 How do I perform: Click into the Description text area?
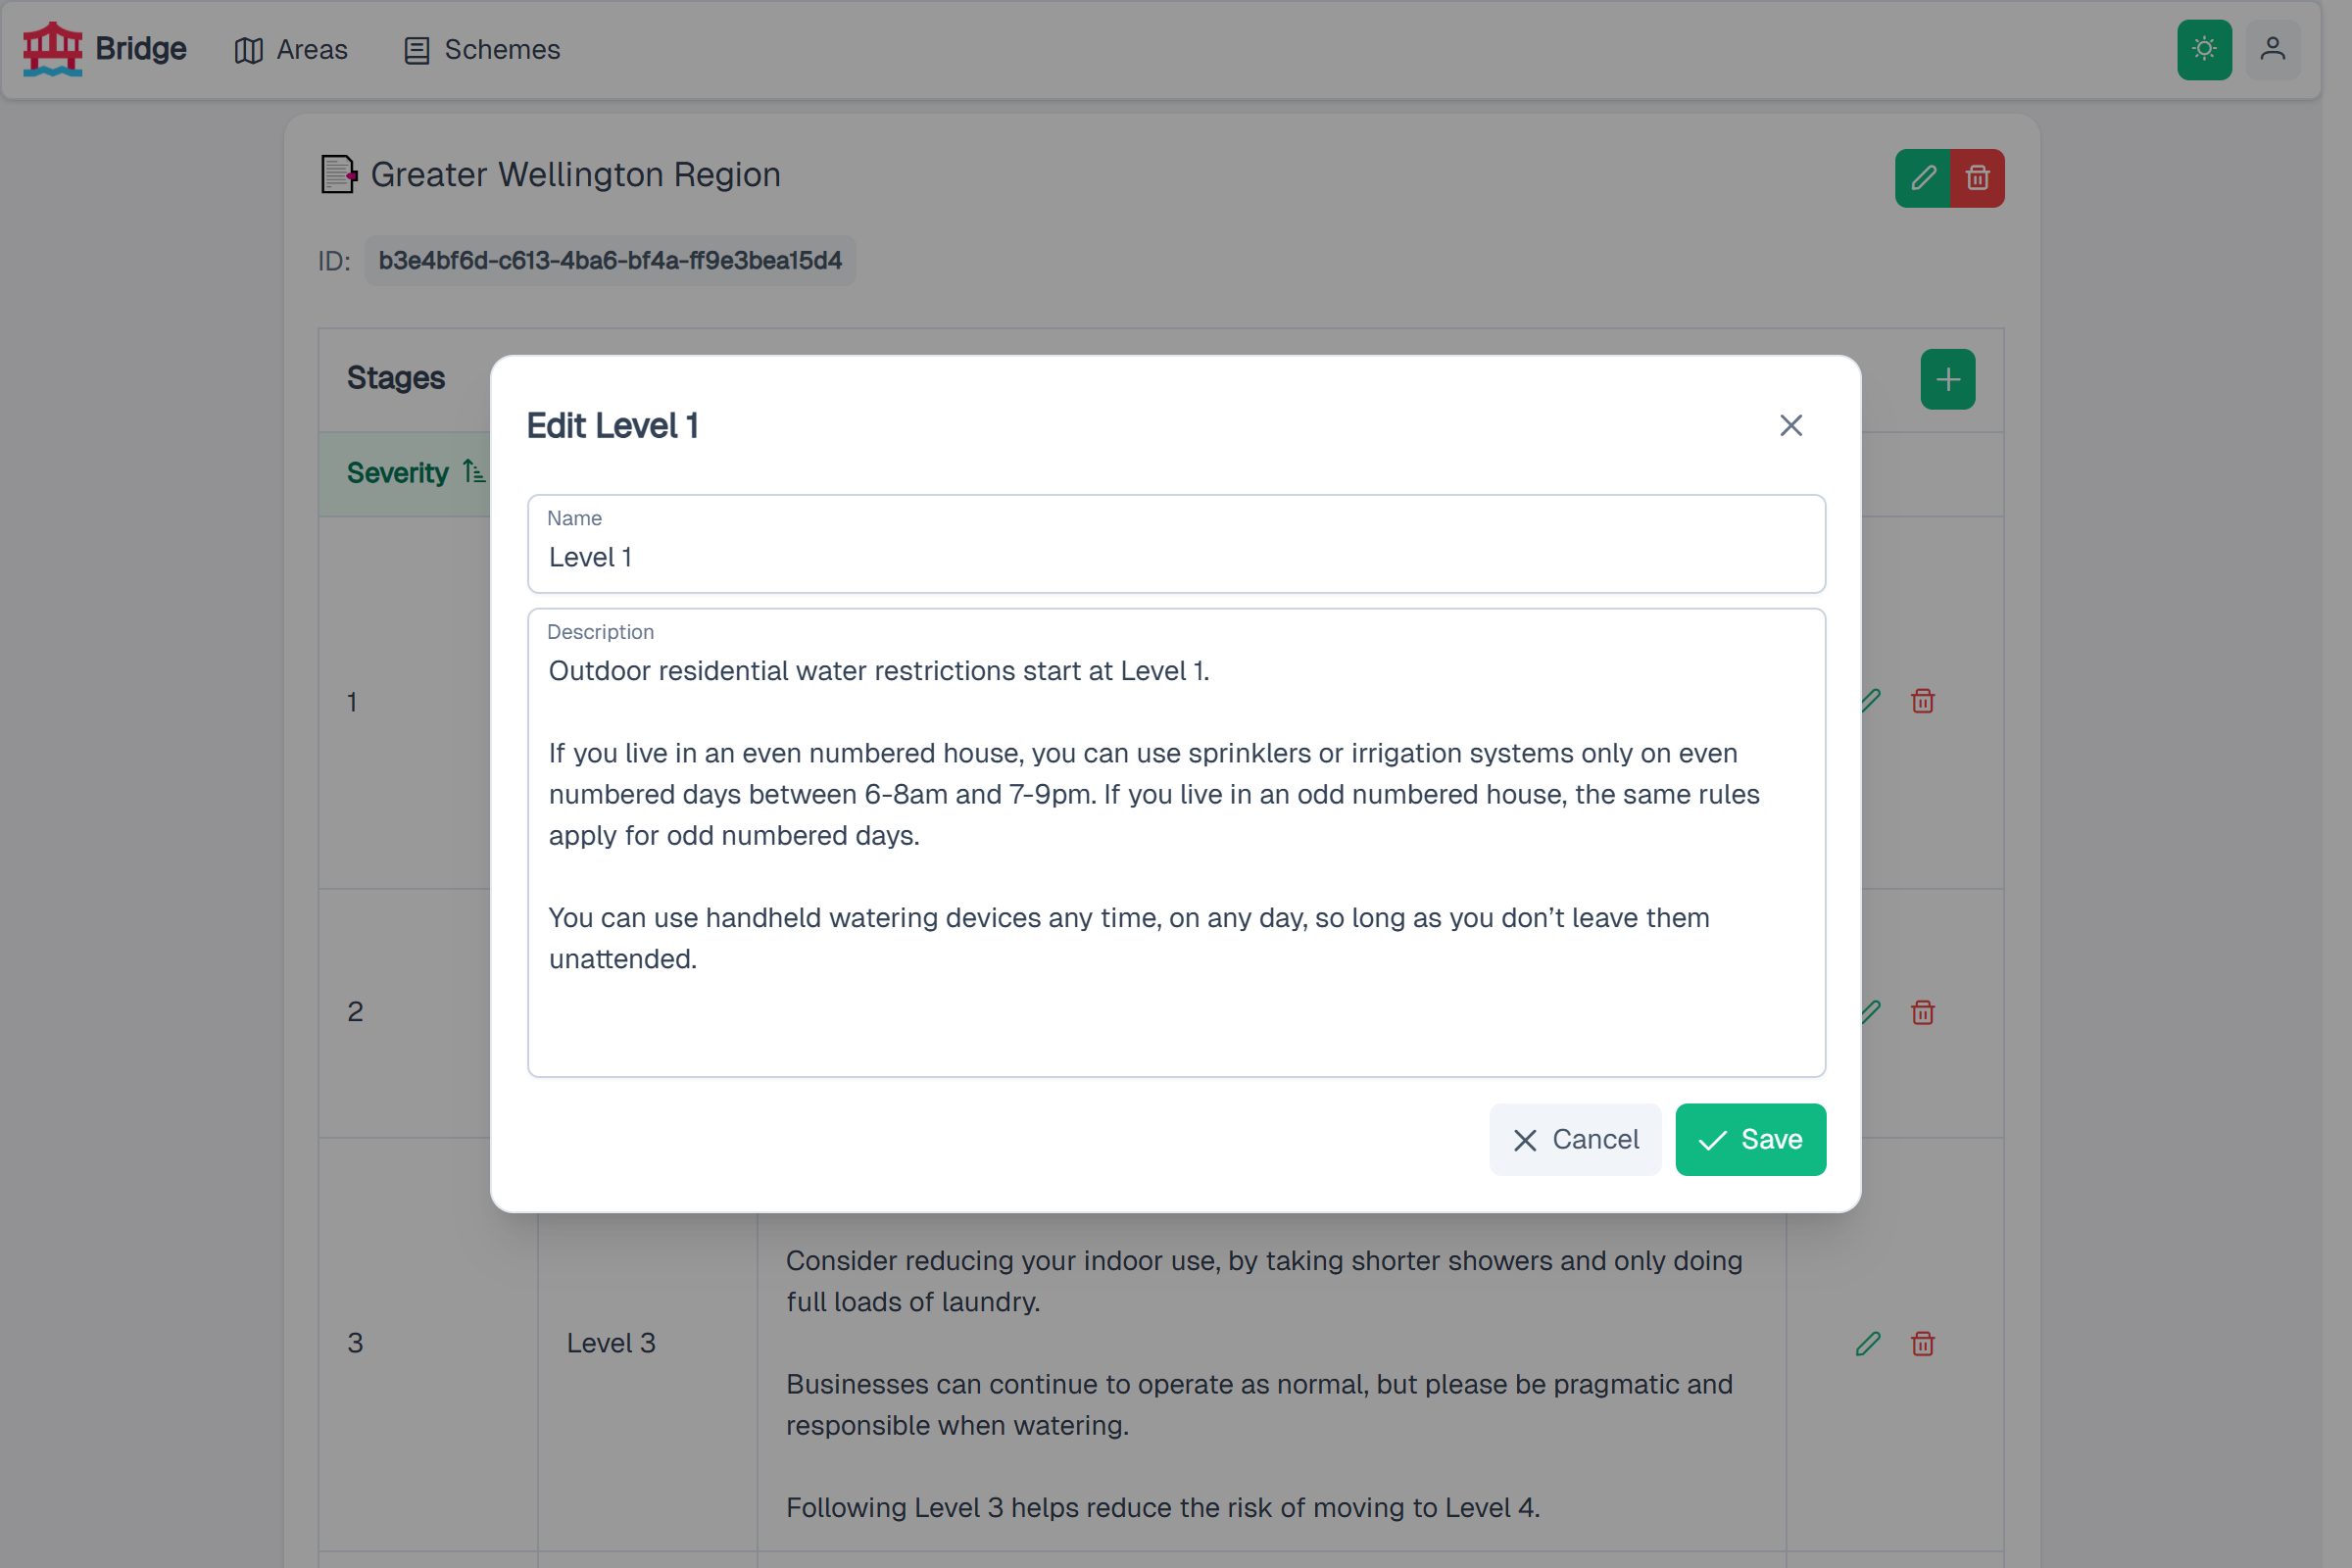[x=1176, y=842]
